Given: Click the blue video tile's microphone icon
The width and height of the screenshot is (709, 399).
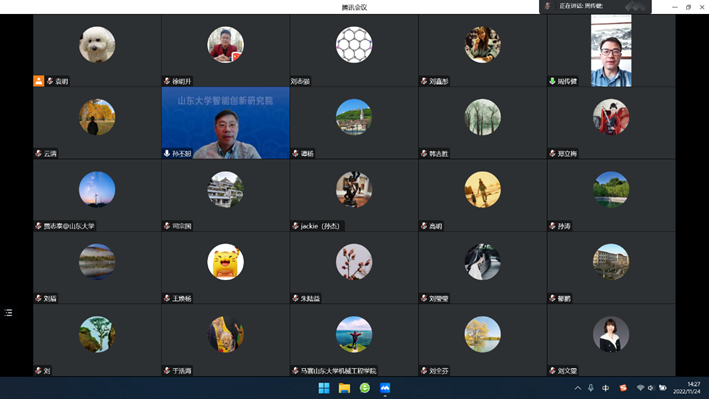Looking at the screenshot, I should (x=167, y=153).
